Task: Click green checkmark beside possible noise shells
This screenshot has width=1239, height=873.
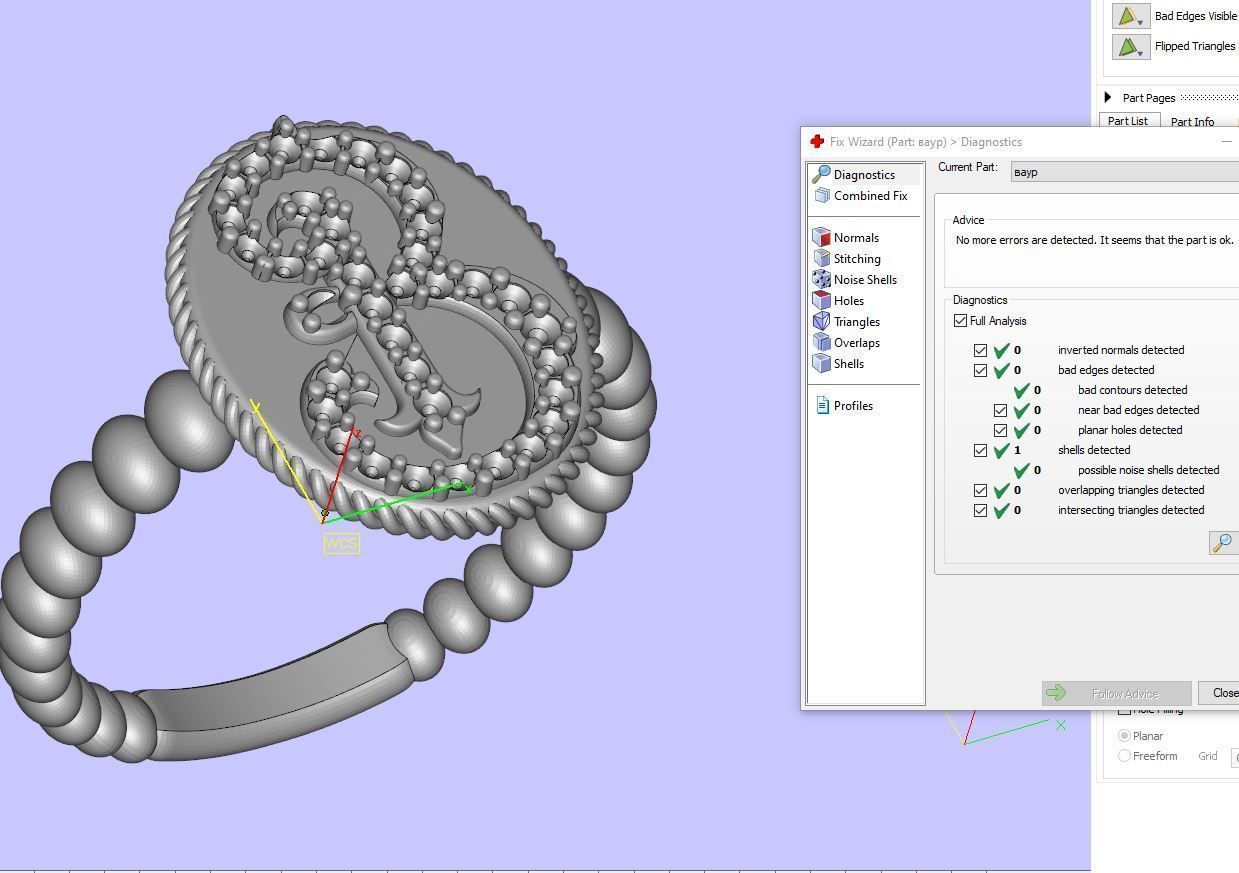Action: (1021, 470)
